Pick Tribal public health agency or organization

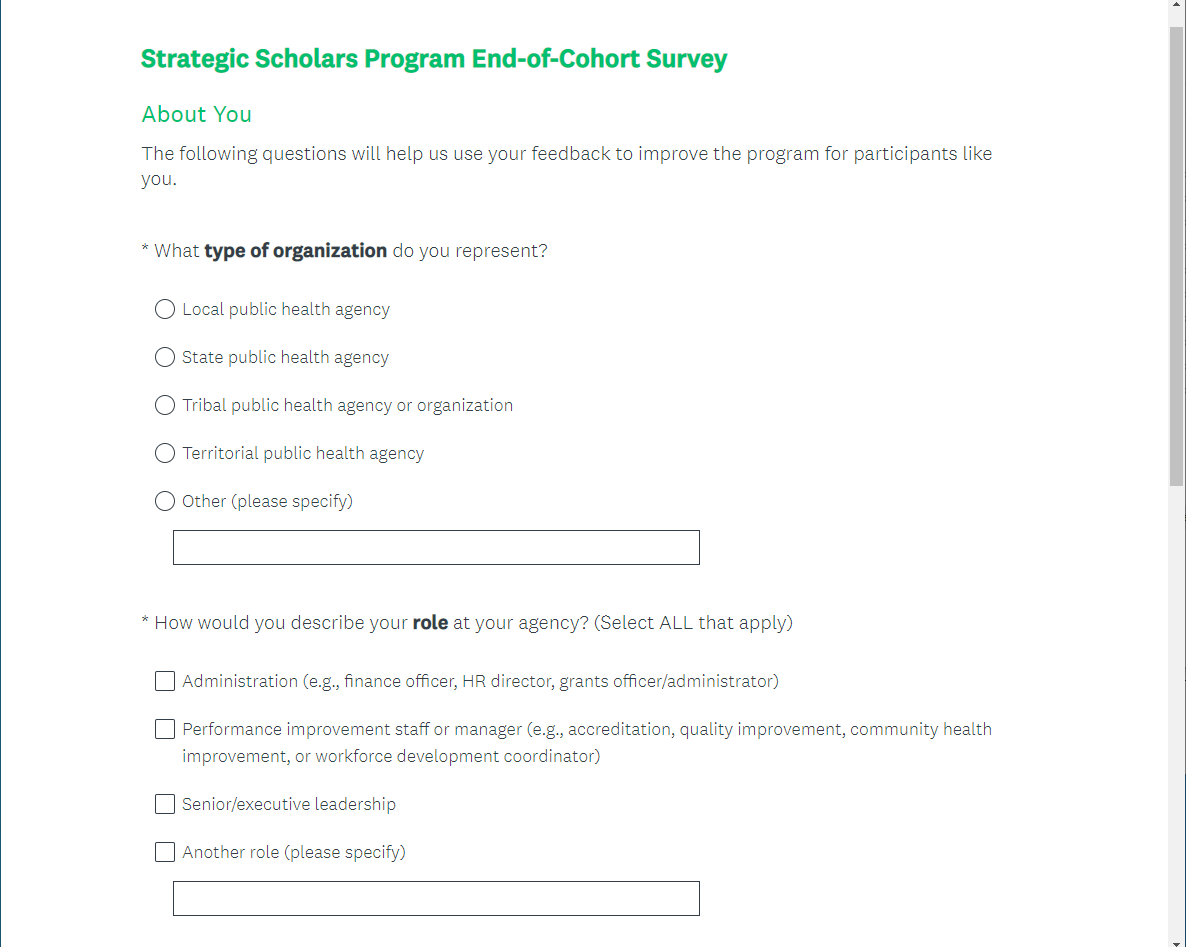pos(165,405)
